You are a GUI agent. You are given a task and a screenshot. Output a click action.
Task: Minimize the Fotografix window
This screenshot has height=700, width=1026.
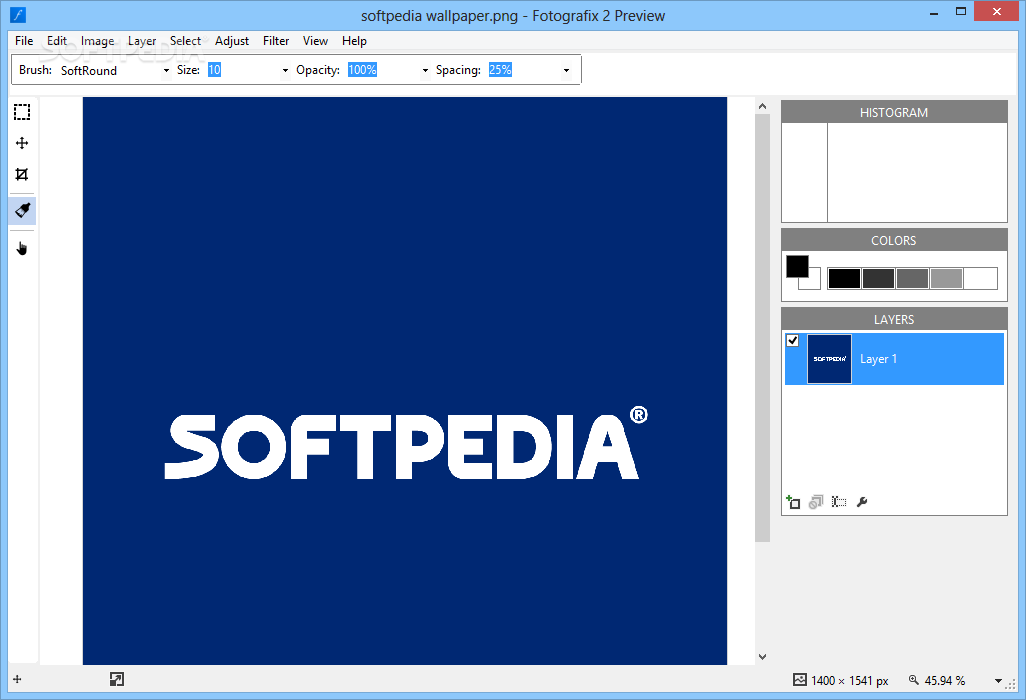pos(934,12)
